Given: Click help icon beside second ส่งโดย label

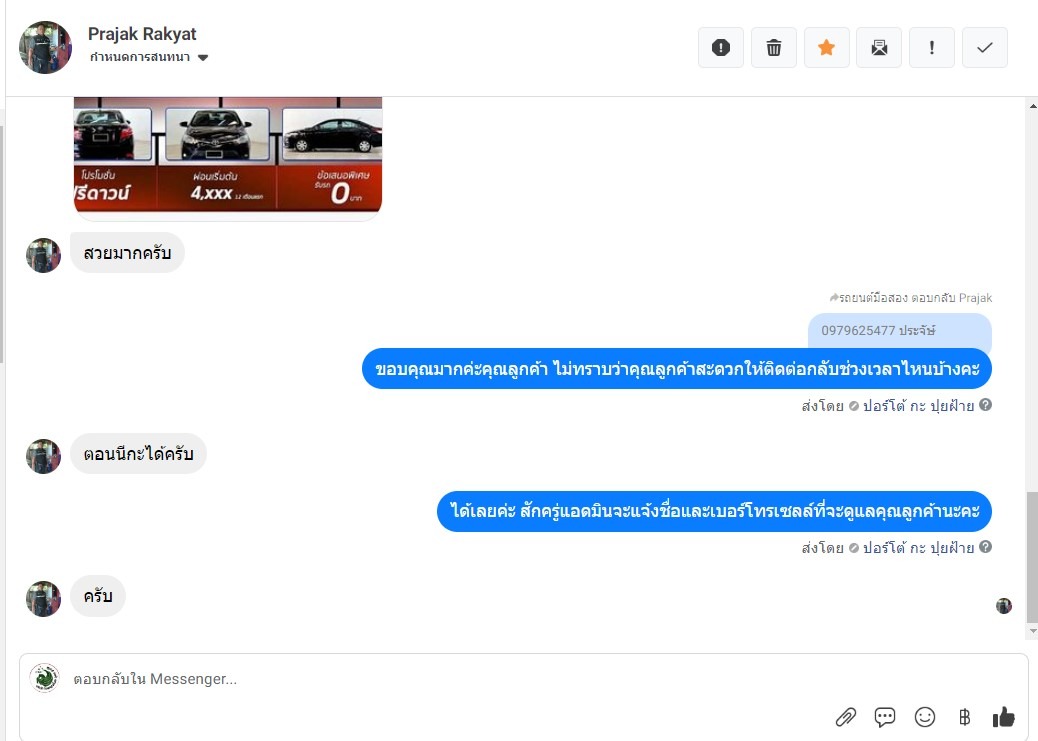Looking at the screenshot, I should tap(985, 546).
